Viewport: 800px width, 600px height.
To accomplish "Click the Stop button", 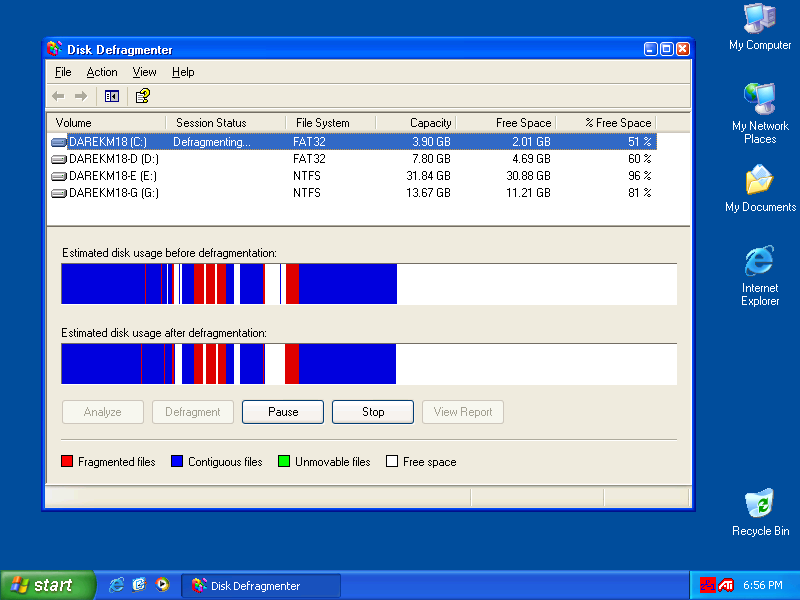I will click(373, 412).
